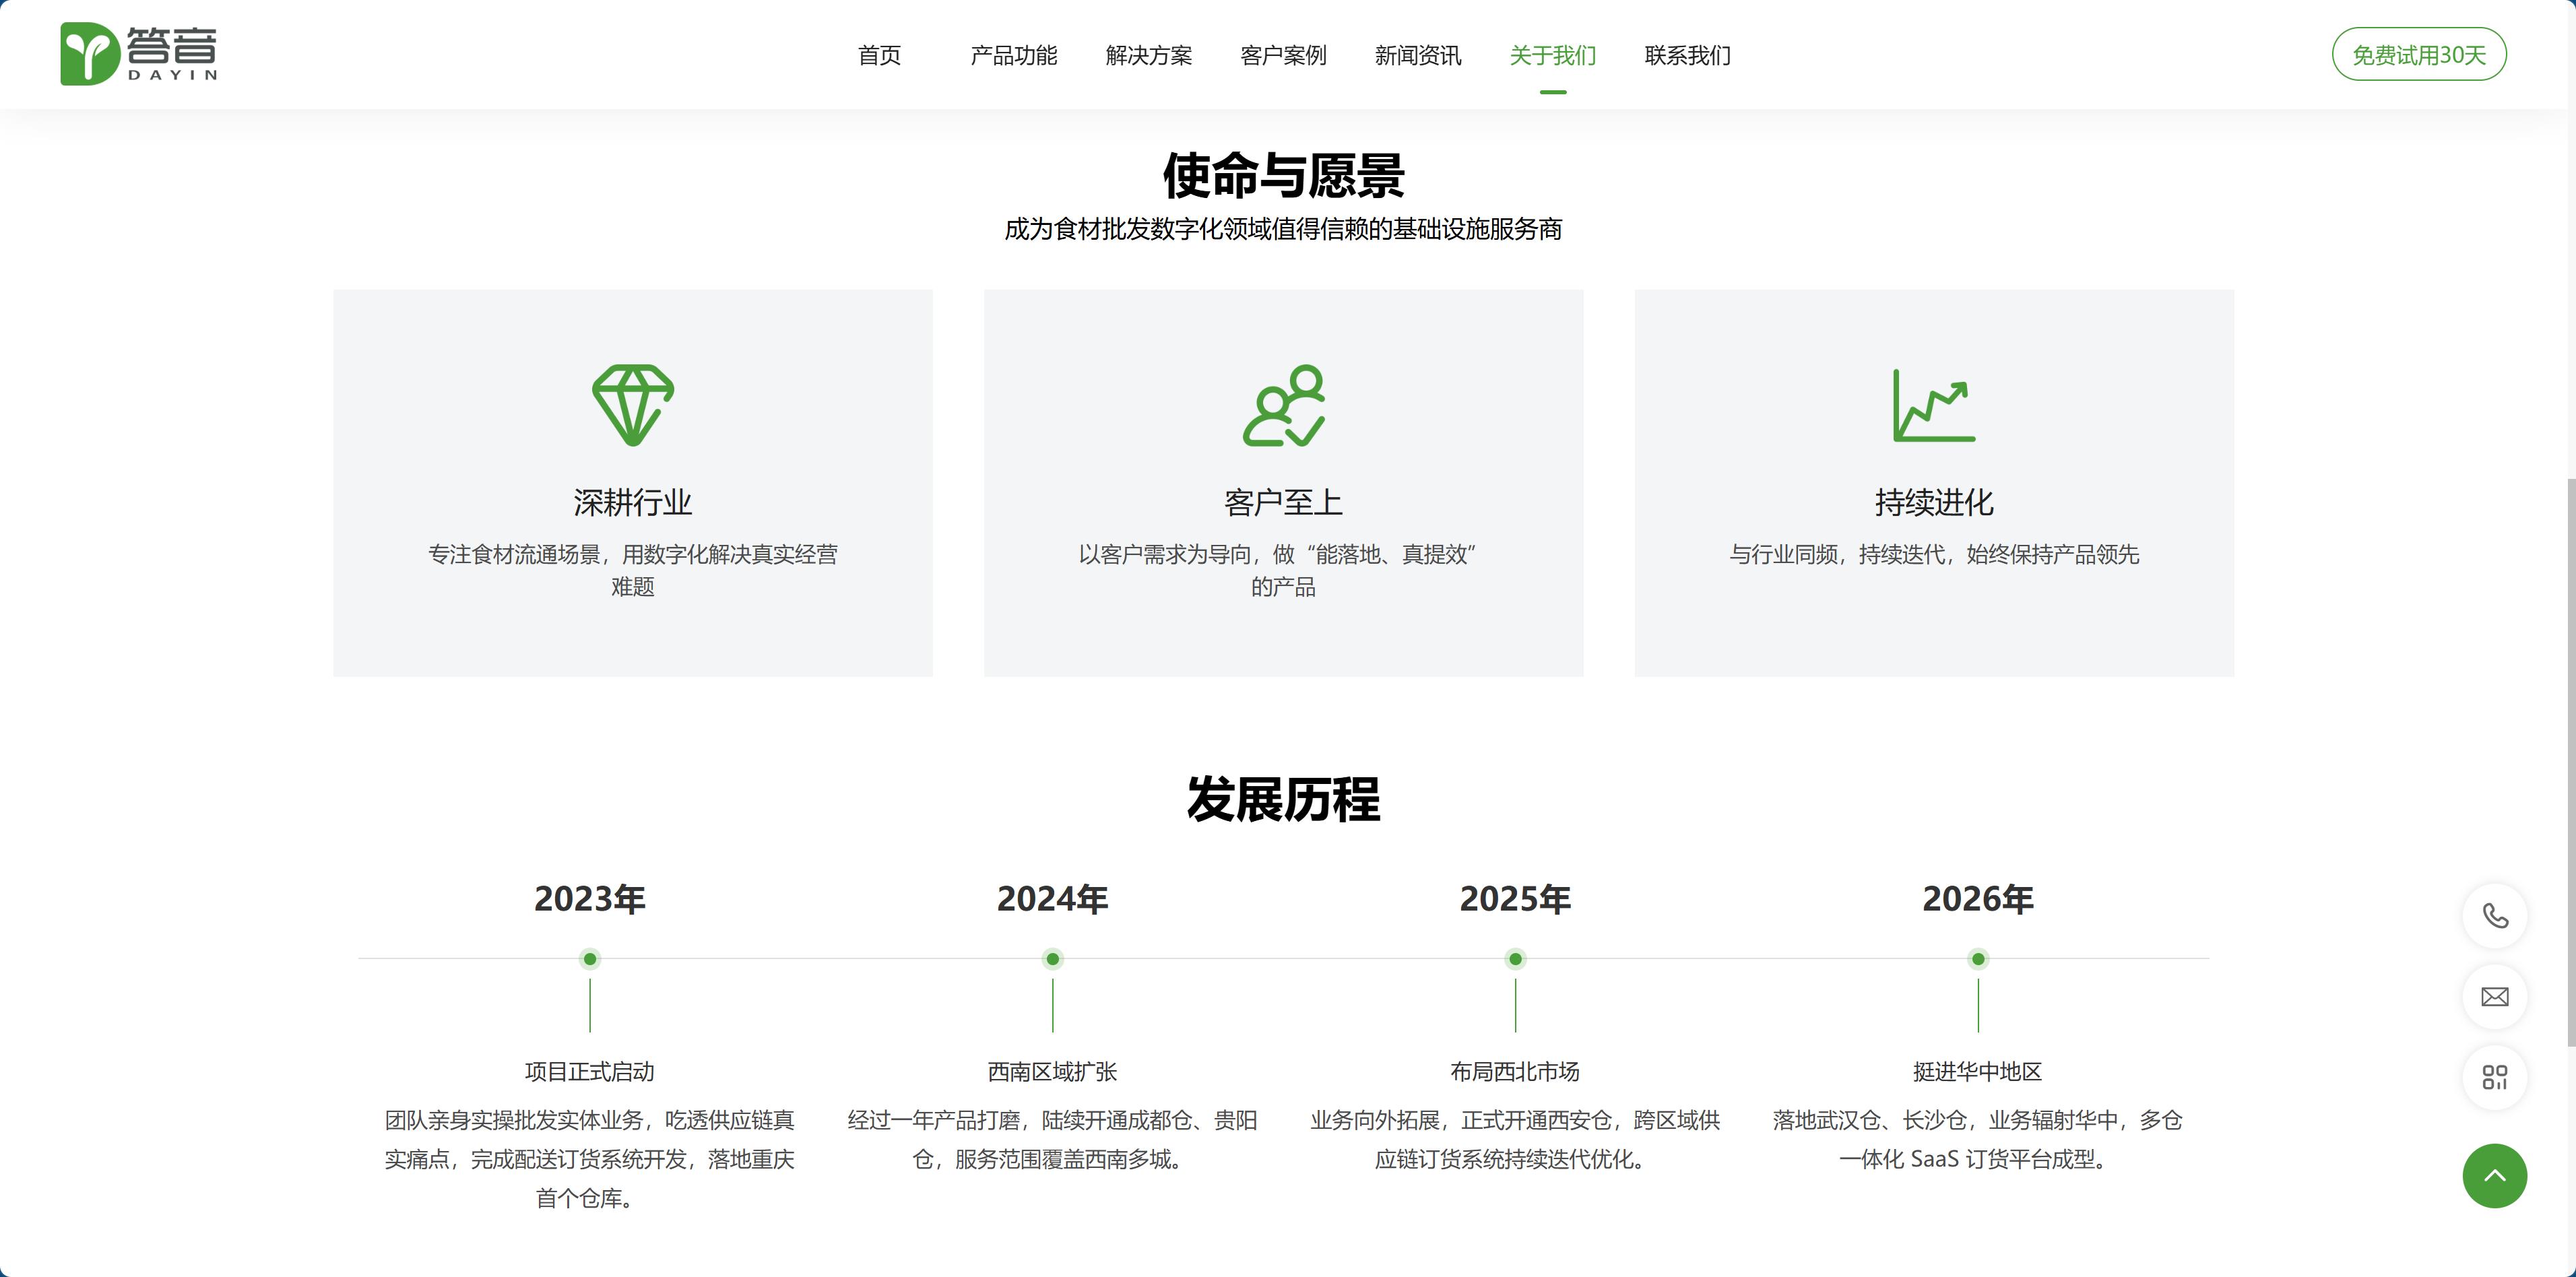Click the 使命与愿景 section heading
The image size is (2576, 1277).
click(x=1284, y=176)
